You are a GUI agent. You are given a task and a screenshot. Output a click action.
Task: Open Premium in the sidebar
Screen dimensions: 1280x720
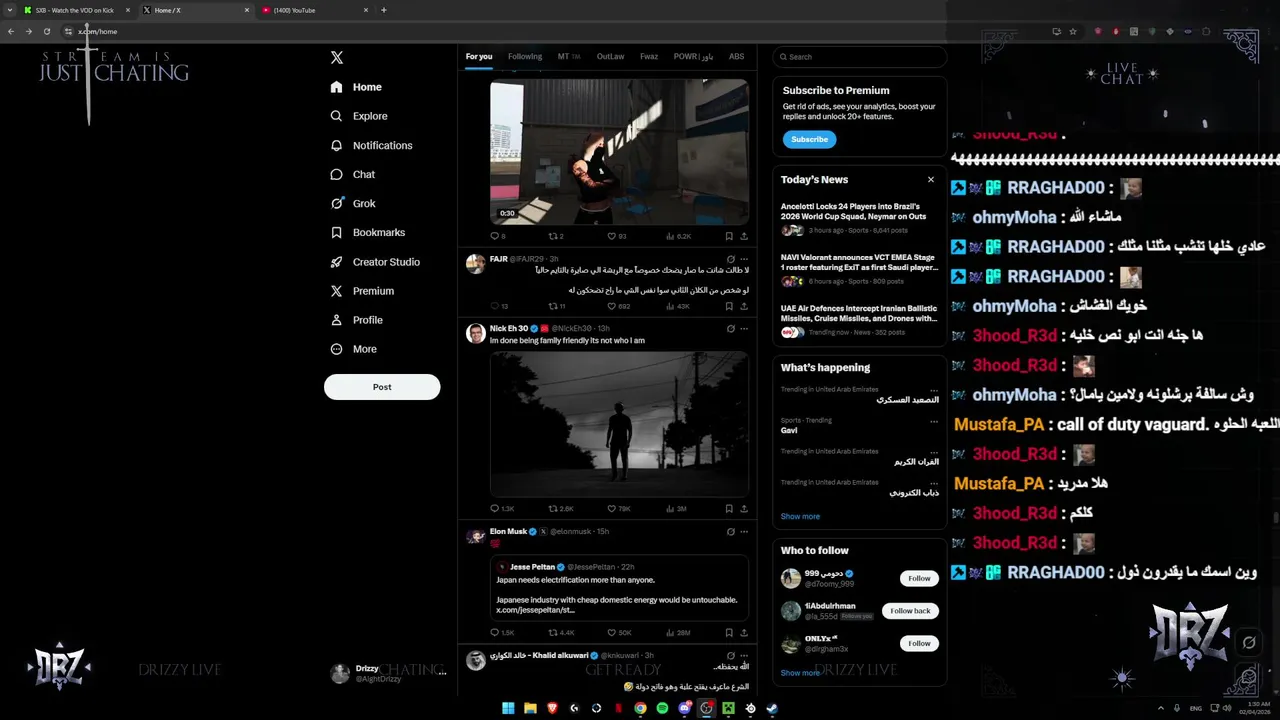[361, 291]
